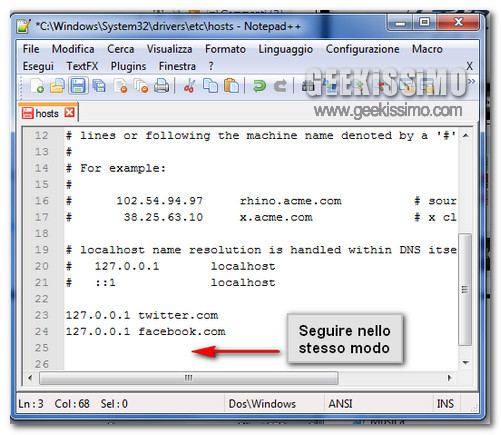Image resolution: width=501 pixels, height=435 pixels.
Task: Minimize the Notepad++ window
Action: click(x=400, y=23)
